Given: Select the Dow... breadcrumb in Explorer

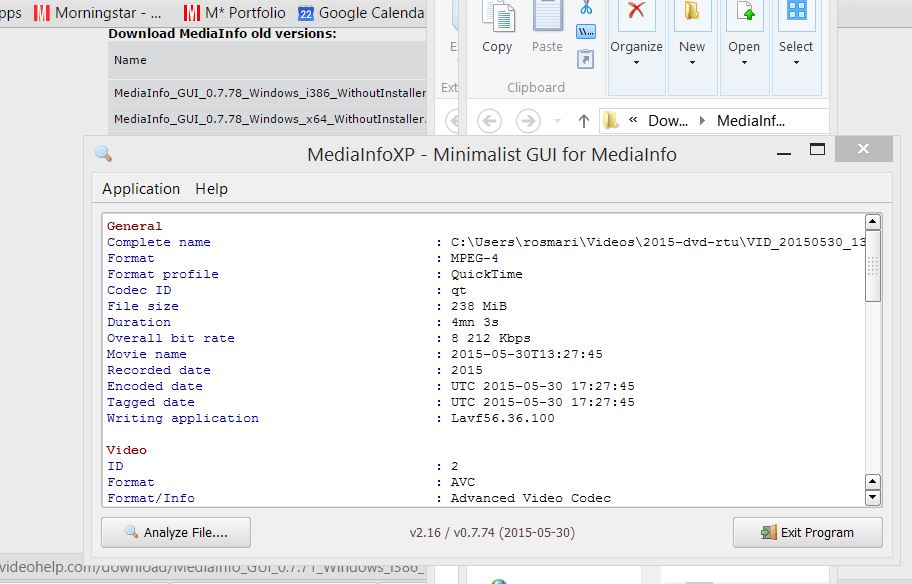Looking at the screenshot, I should coord(668,120).
